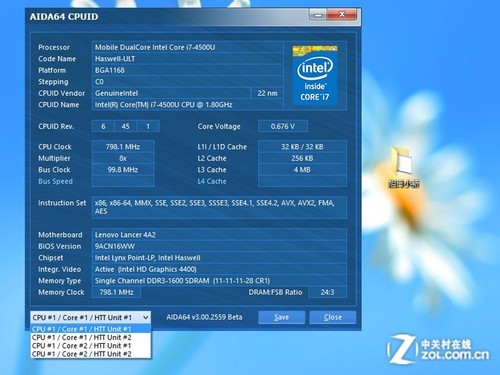Click the CPU Clock 798.1 MHz field
Viewport: 500px width, 375px height.
[123, 147]
